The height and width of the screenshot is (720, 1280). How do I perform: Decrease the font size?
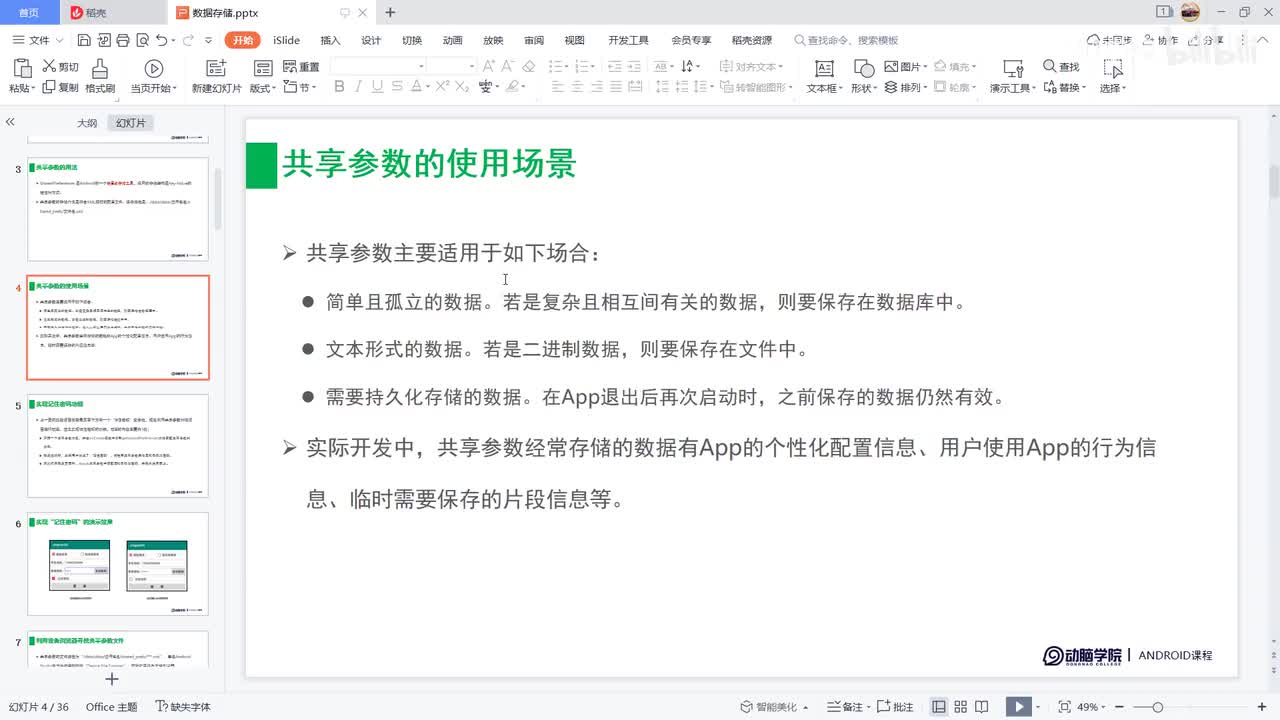[508, 67]
